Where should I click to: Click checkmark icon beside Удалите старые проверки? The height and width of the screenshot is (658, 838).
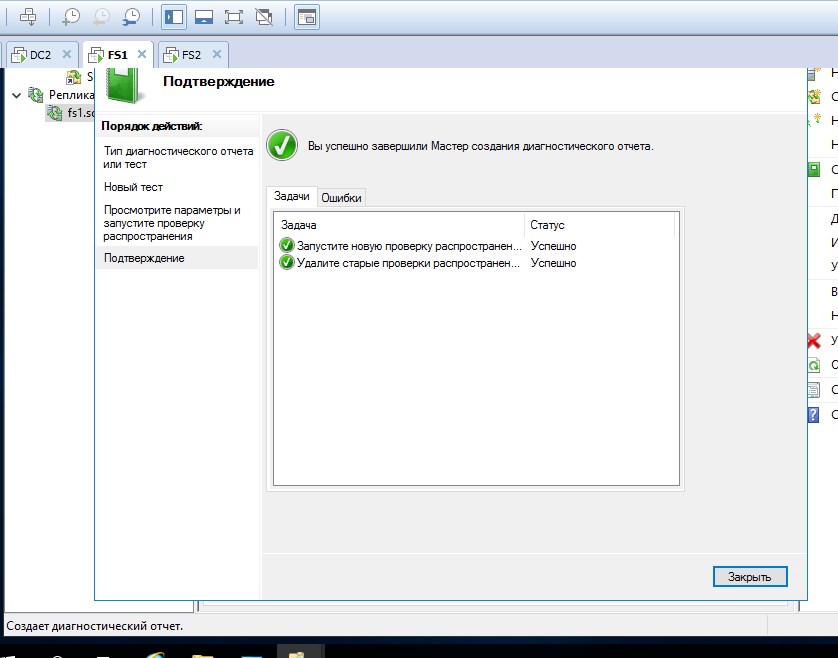pyautogui.click(x=286, y=262)
